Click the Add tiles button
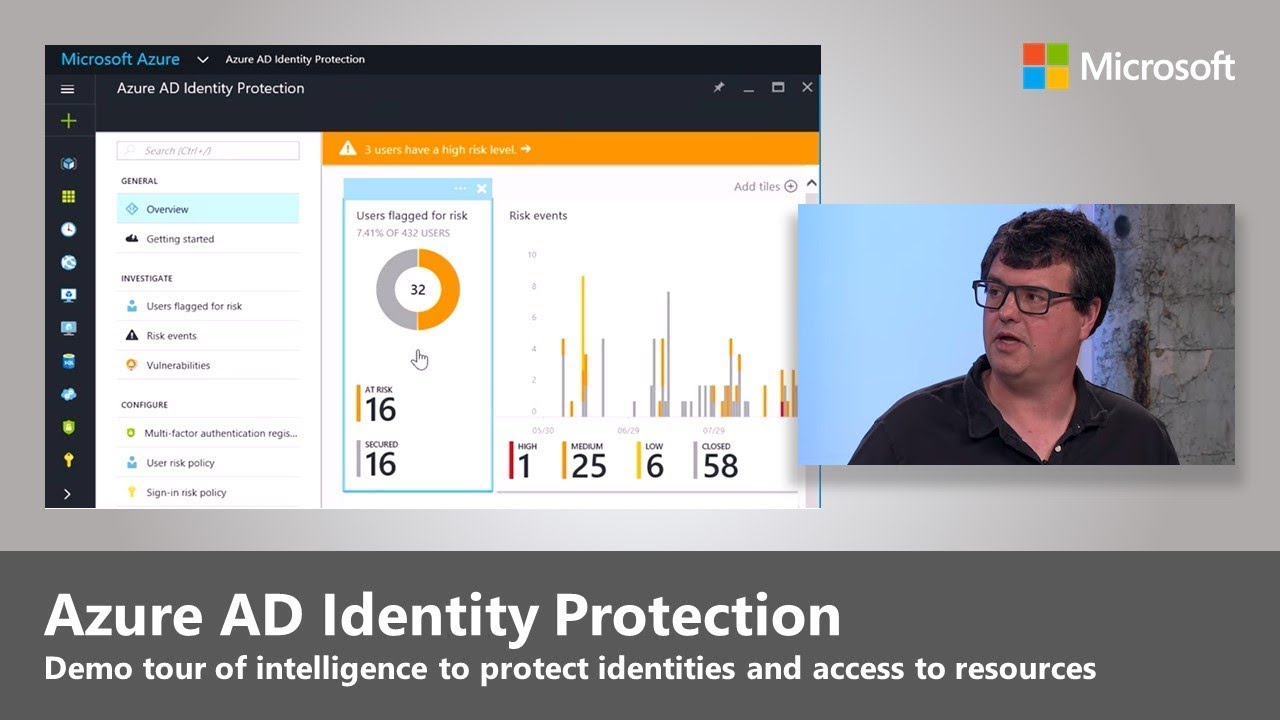The image size is (1280, 720). click(765, 186)
